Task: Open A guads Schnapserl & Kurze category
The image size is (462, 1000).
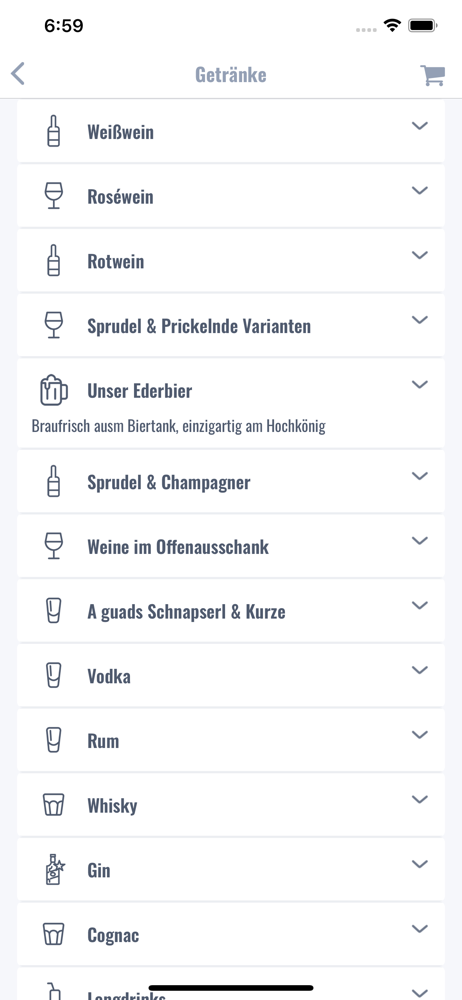Action: coord(231,611)
